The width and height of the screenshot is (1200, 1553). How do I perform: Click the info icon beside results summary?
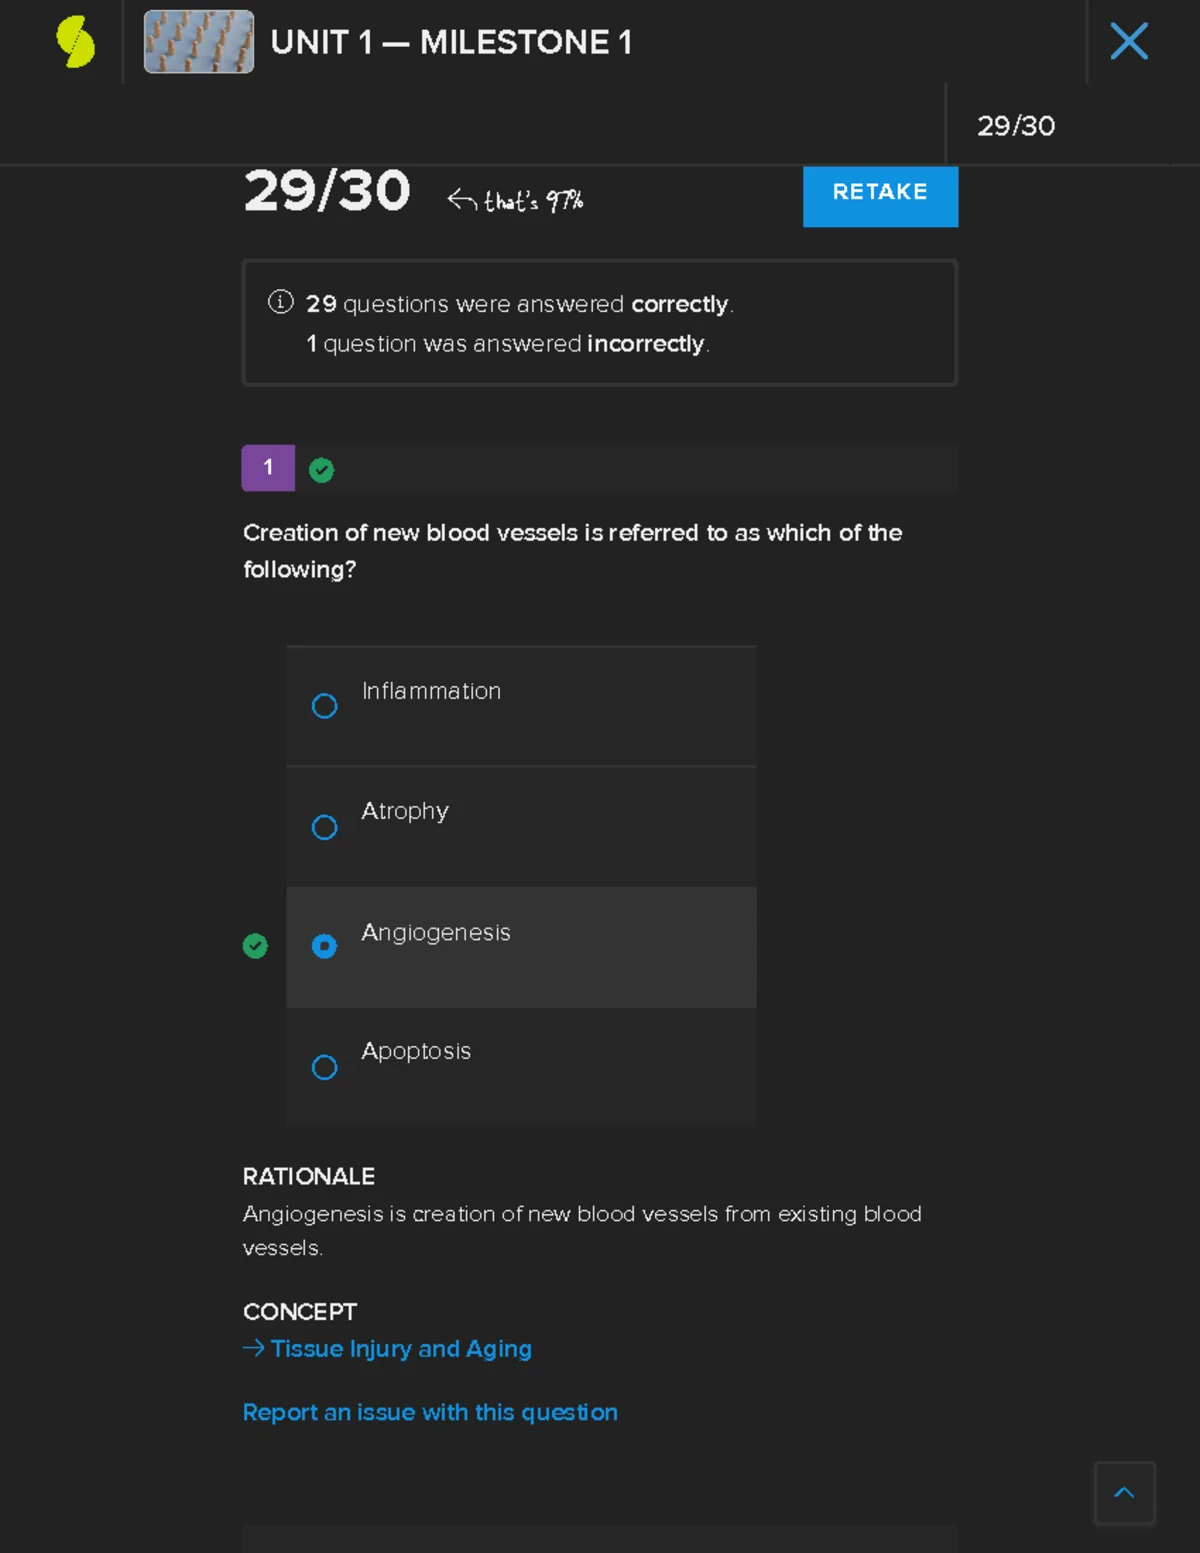(x=280, y=302)
